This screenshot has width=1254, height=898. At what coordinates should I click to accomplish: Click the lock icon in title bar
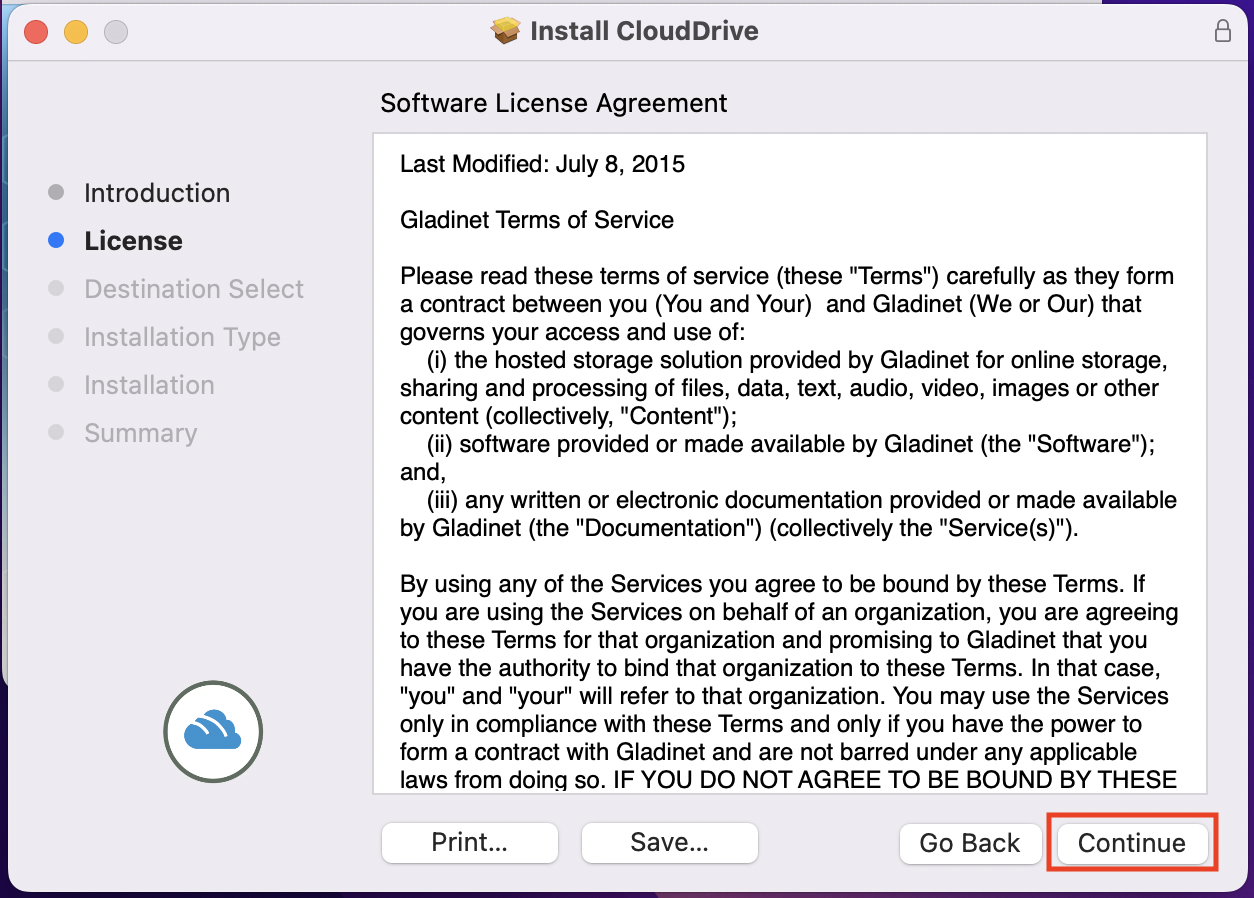(1222, 30)
